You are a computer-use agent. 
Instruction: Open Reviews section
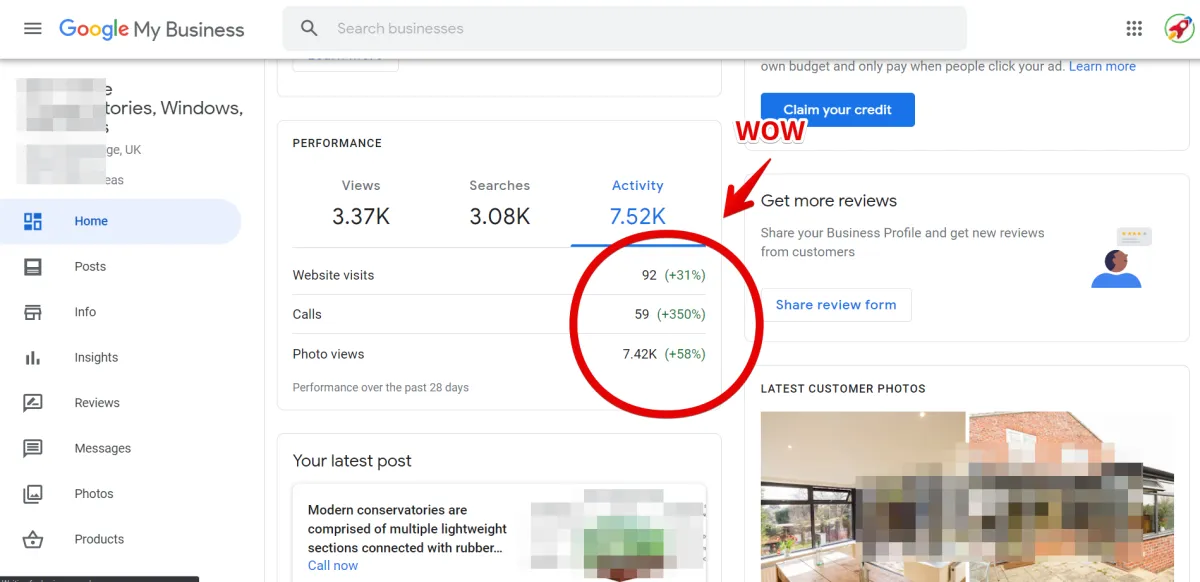click(x=97, y=403)
